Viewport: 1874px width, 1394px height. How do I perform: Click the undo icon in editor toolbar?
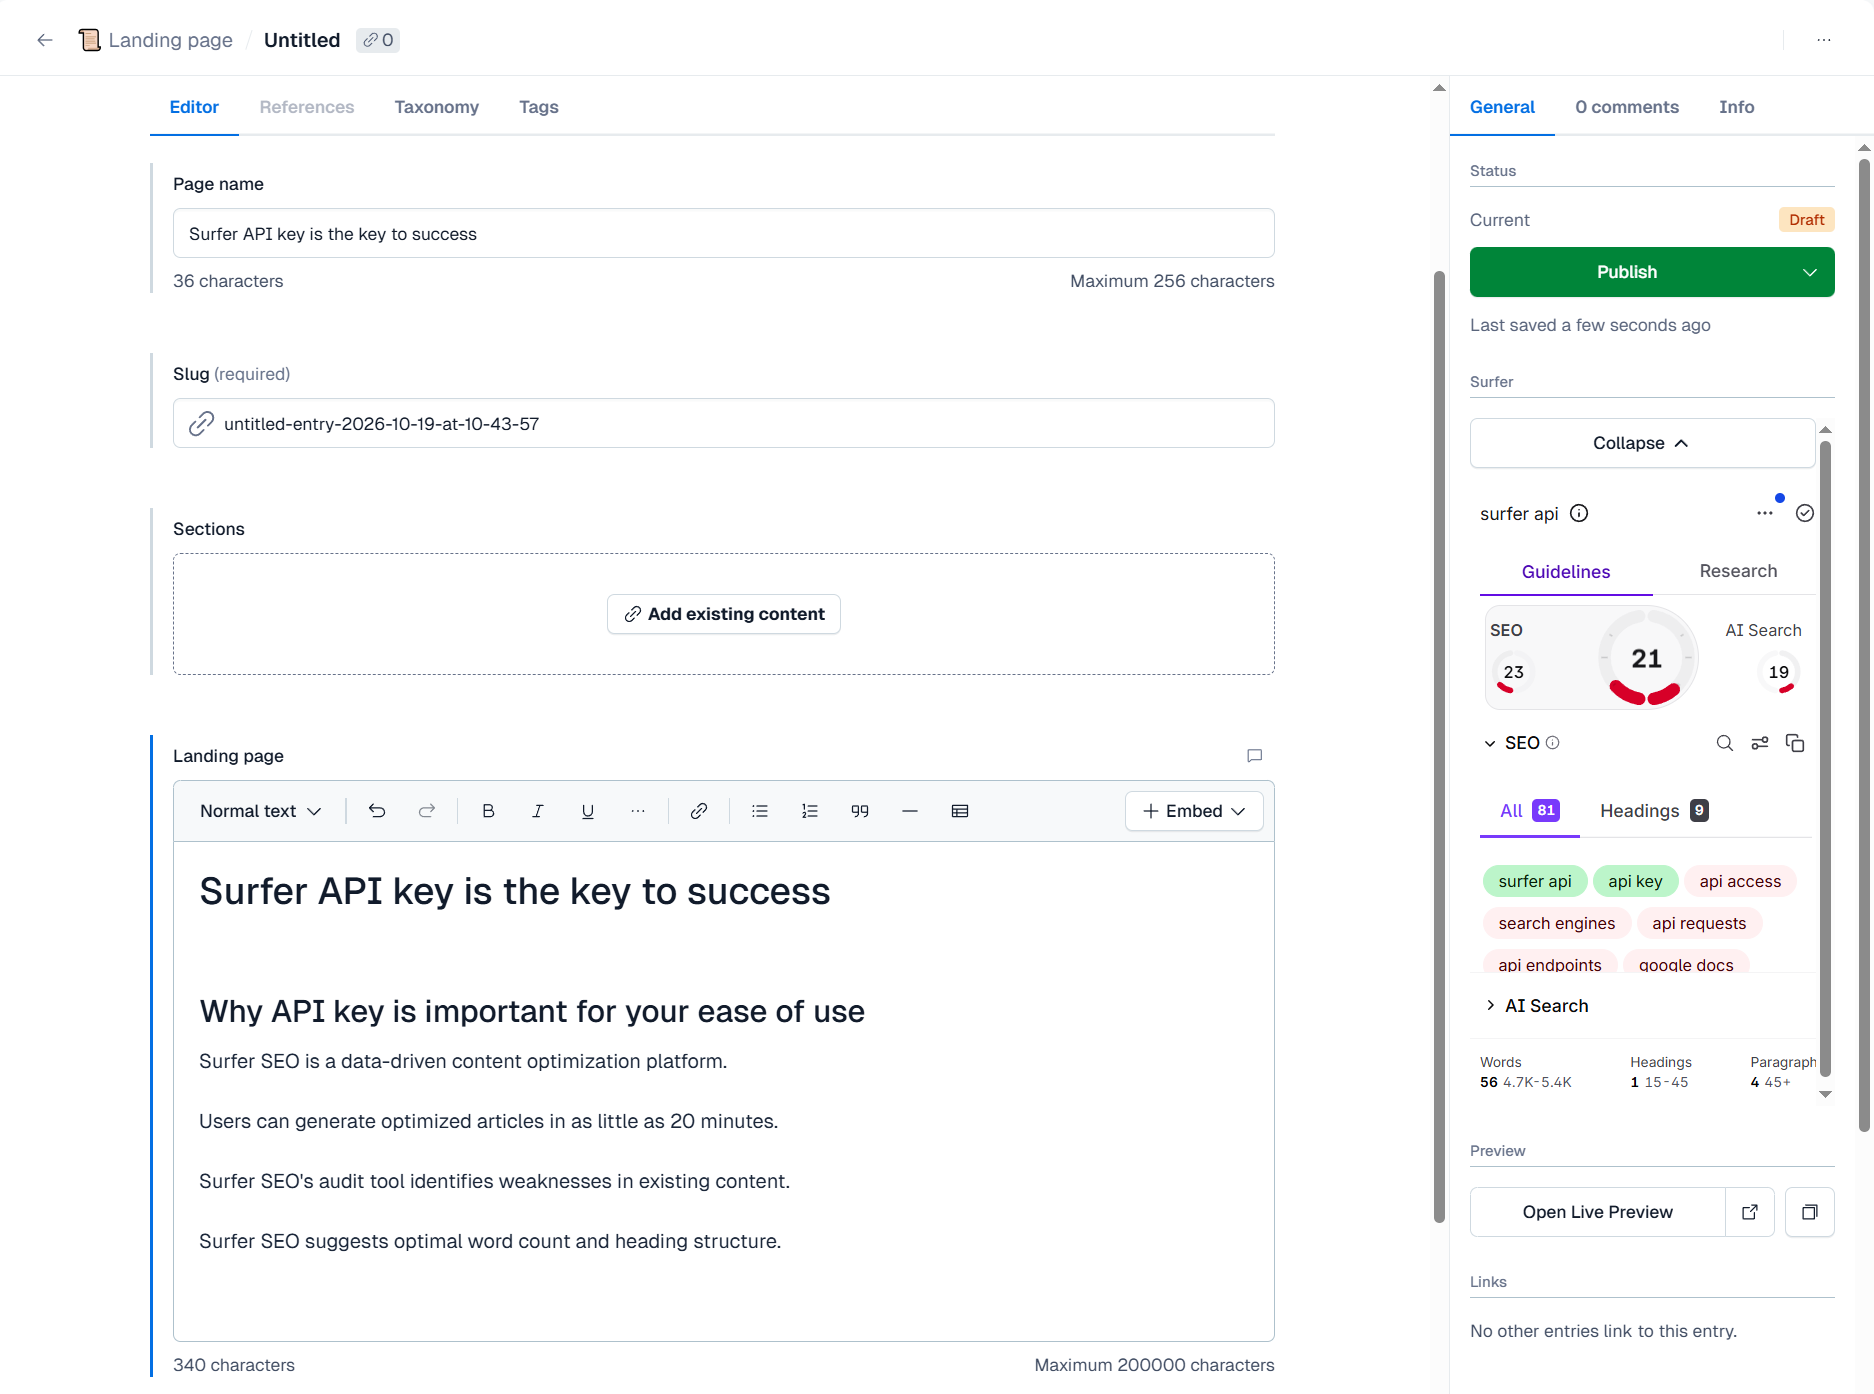pyautogui.click(x=377, y=811)
